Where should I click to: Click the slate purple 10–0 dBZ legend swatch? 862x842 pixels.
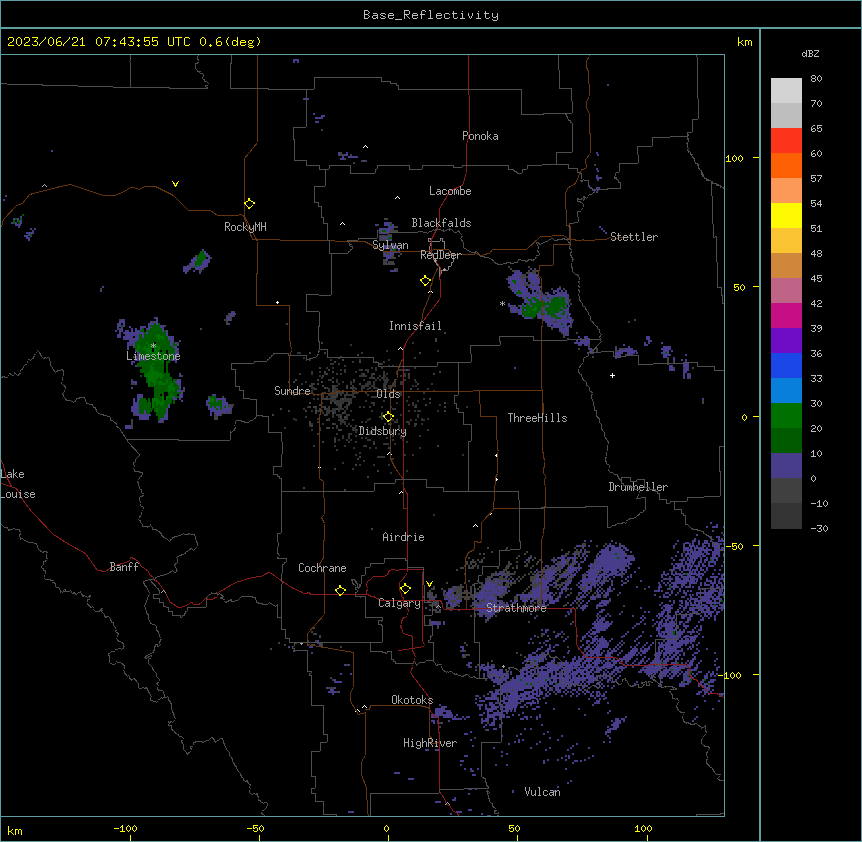[786, 466]
